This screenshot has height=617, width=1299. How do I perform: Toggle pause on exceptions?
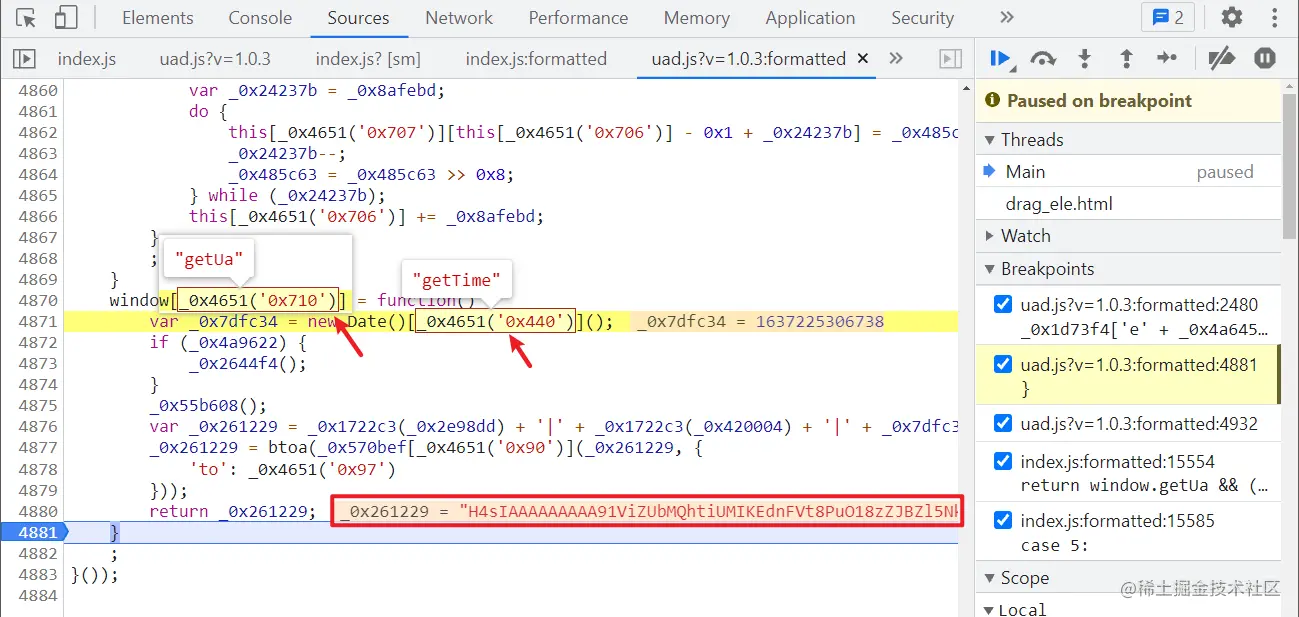[x=1265, y=59]
